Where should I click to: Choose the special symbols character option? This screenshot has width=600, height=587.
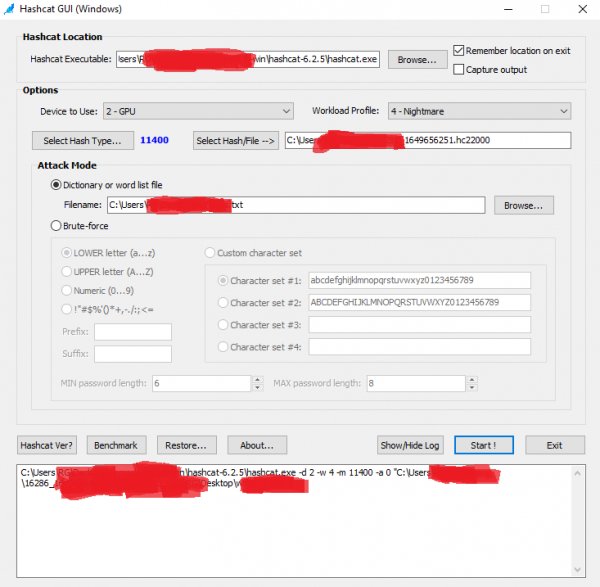click(67, 309)
